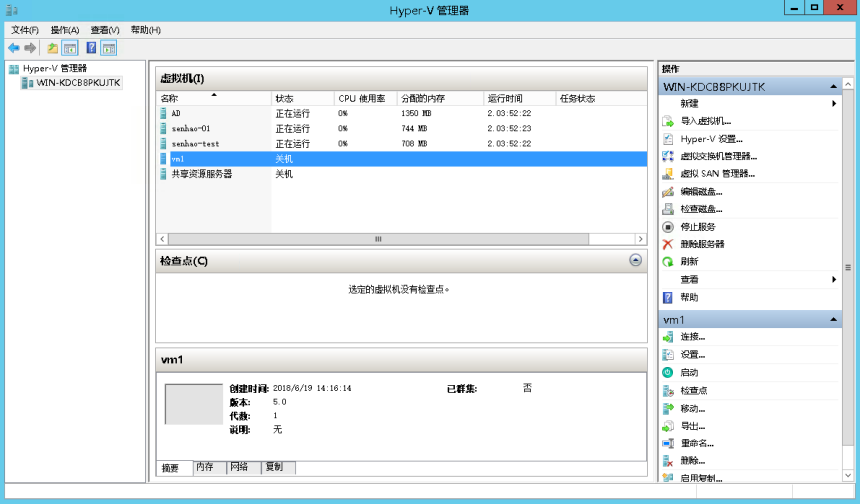Select the 共享资源服务器 virtual machine row
Image resolution: width=860 pixels, height=504 pixels.
click(x=401, y=174)
